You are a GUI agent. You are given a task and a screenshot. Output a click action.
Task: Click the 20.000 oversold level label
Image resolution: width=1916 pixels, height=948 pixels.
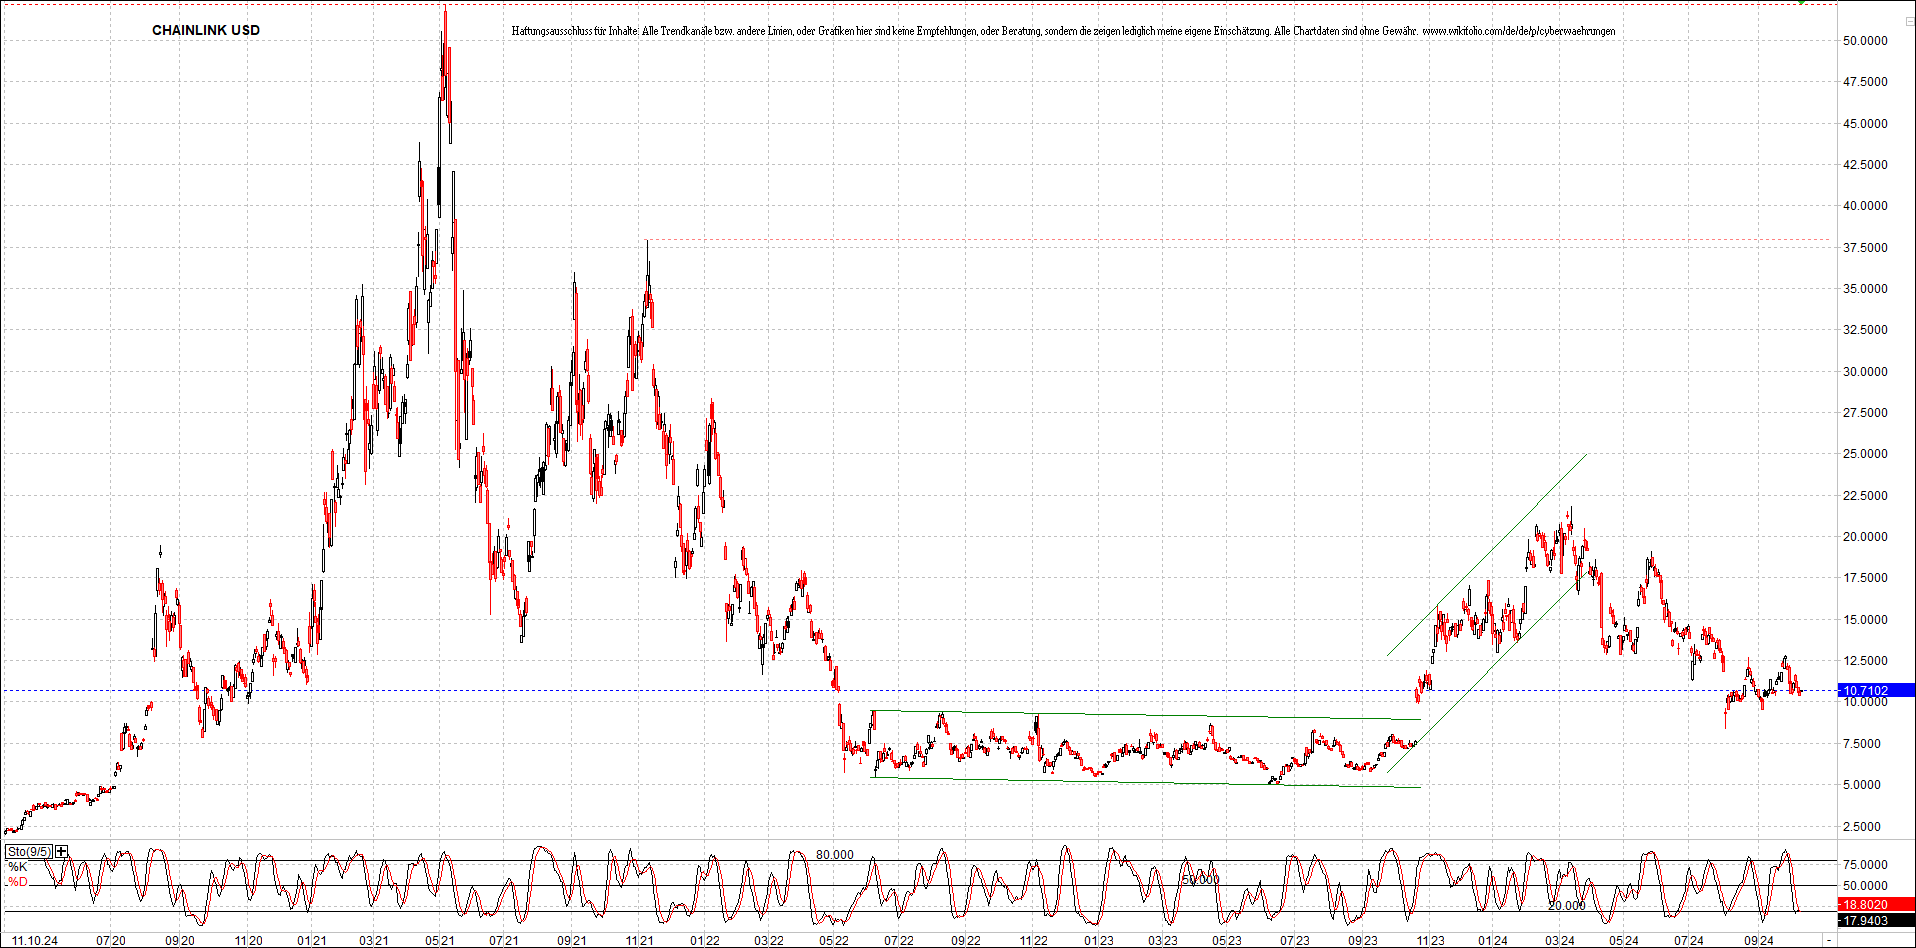pos(1567,906)
